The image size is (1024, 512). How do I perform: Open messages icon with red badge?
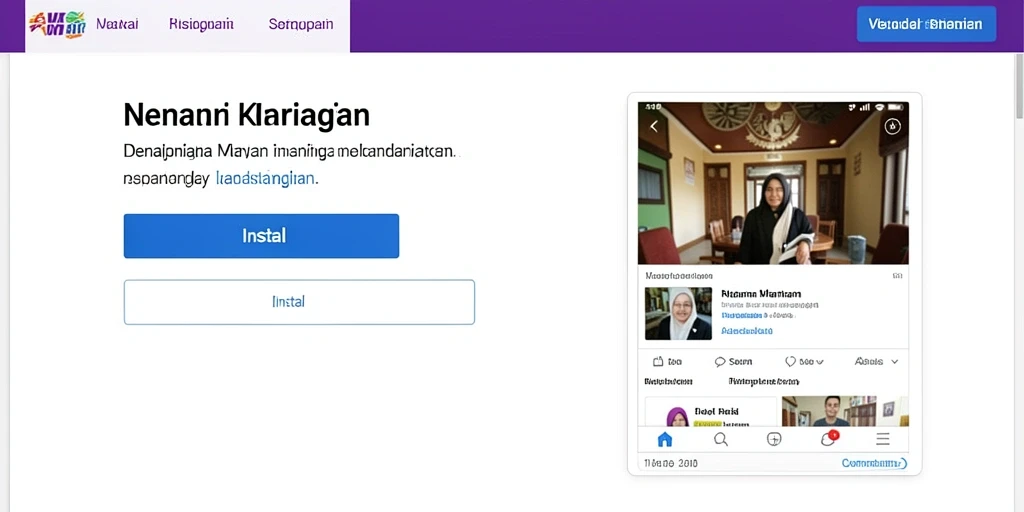[829, 438]
